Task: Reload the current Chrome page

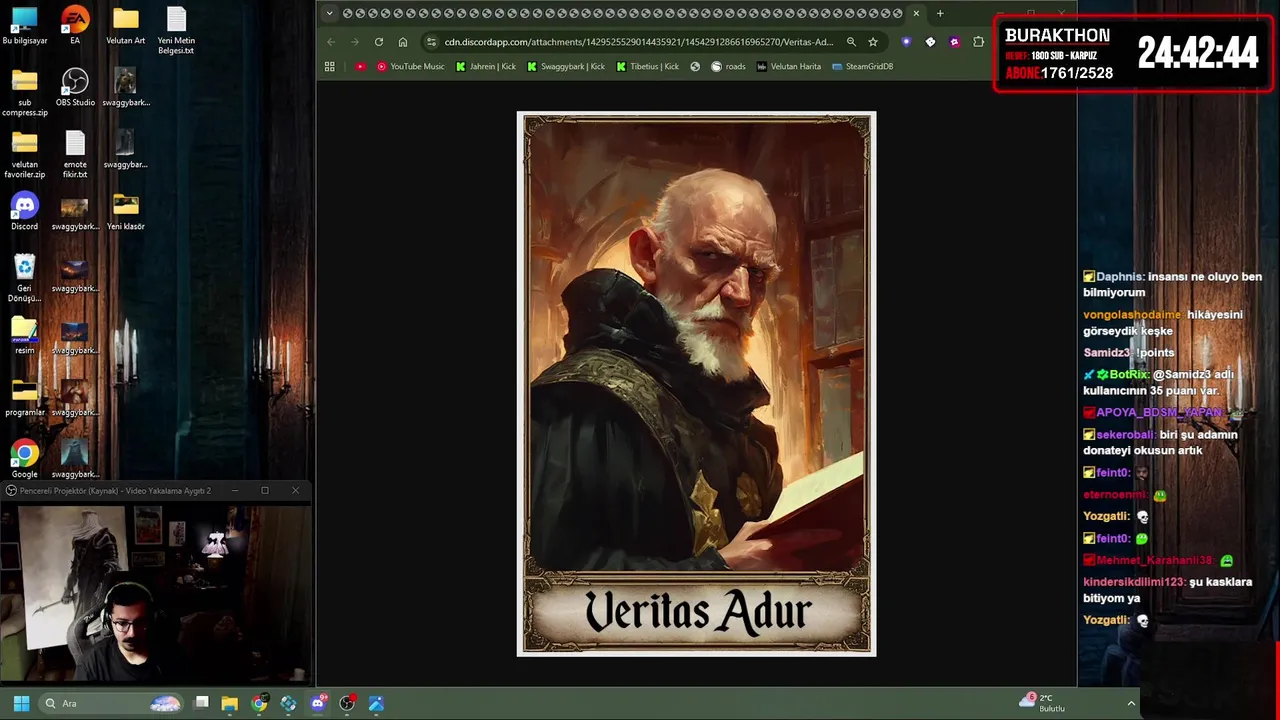Action: pyautogui.click(x=379, y=42)
